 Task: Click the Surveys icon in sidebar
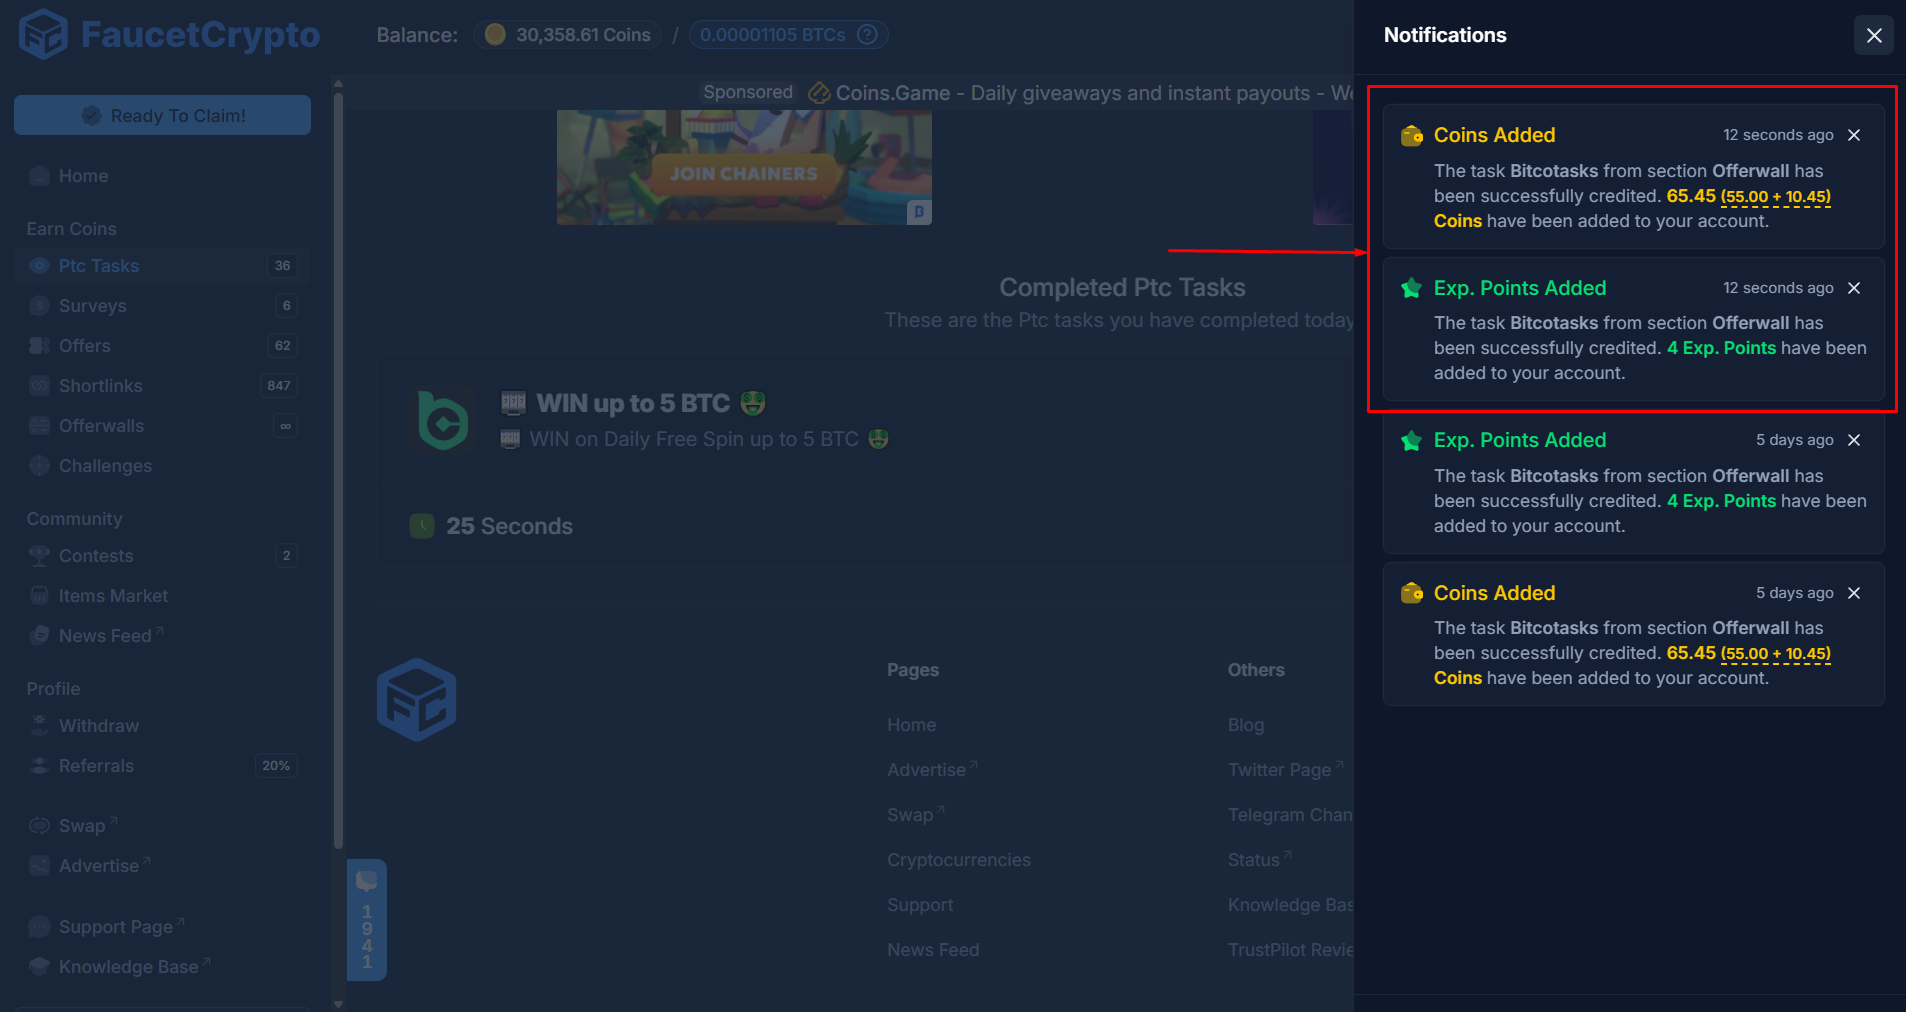pyautogui.click(x=40, y=305)
